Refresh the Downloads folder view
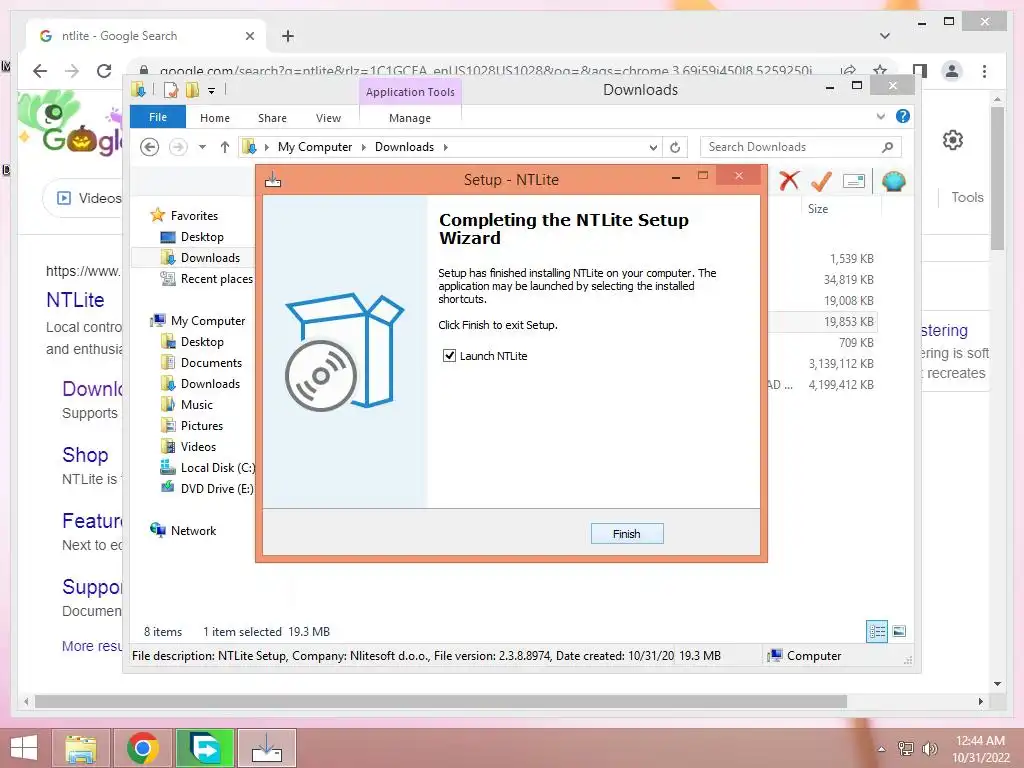This screenshot has width=1024, height=768. point(675,148)
